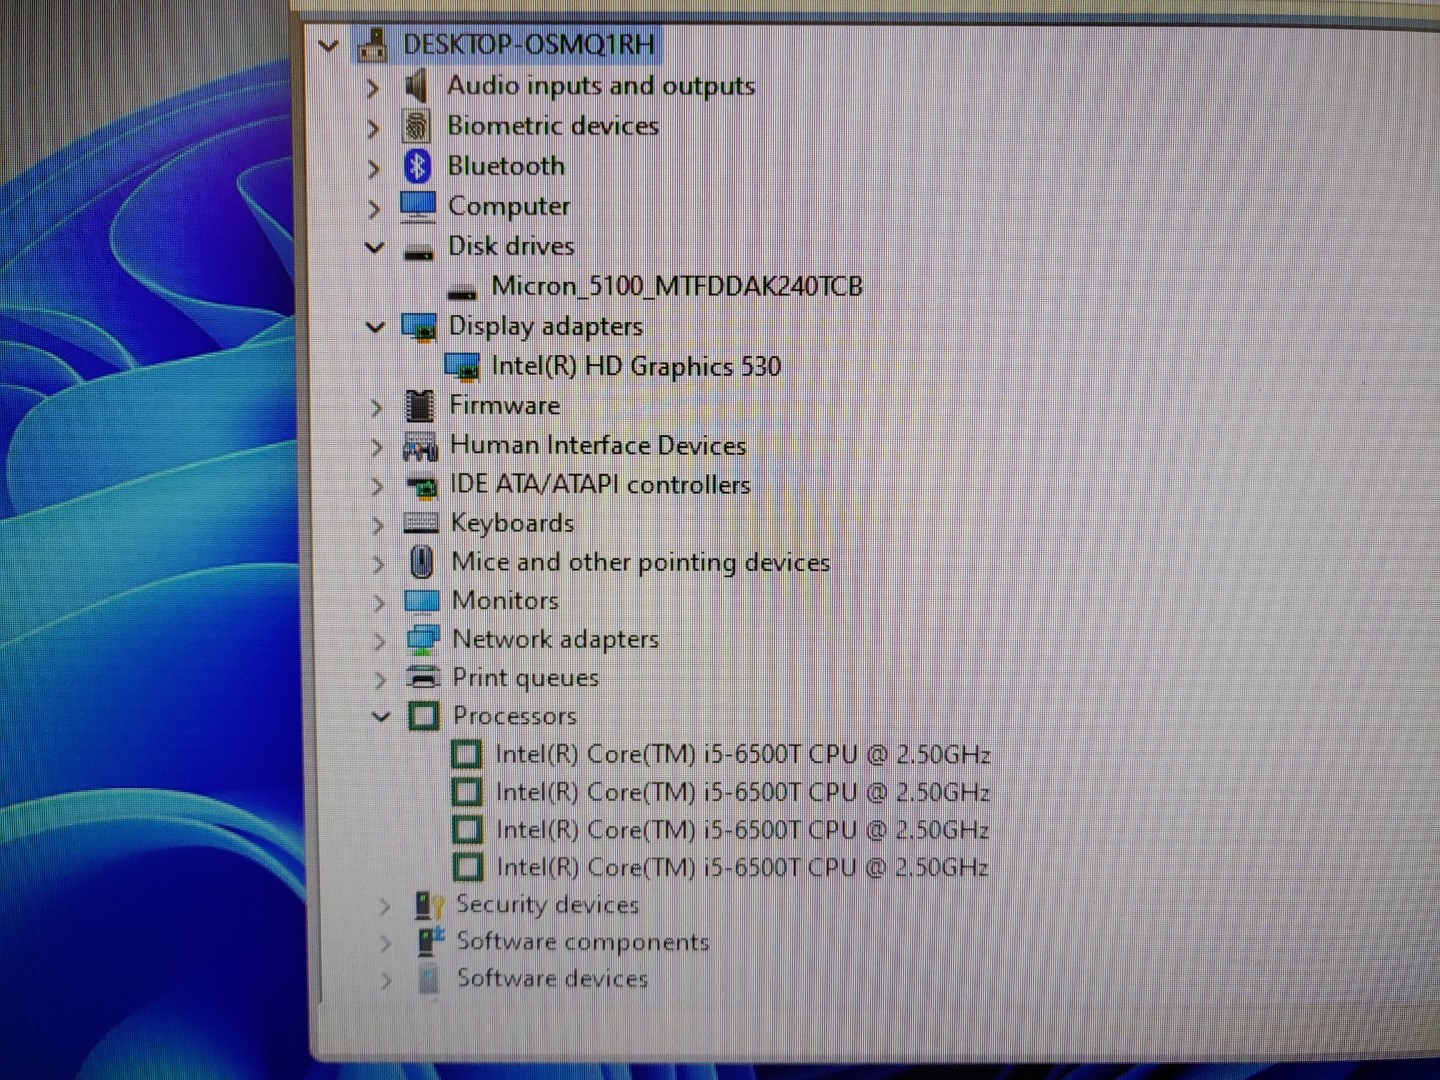Image resolution: width=1440 pixels, height=1080 pixels.
Task: Select the Processors label
Action: [x=515, y=716]
